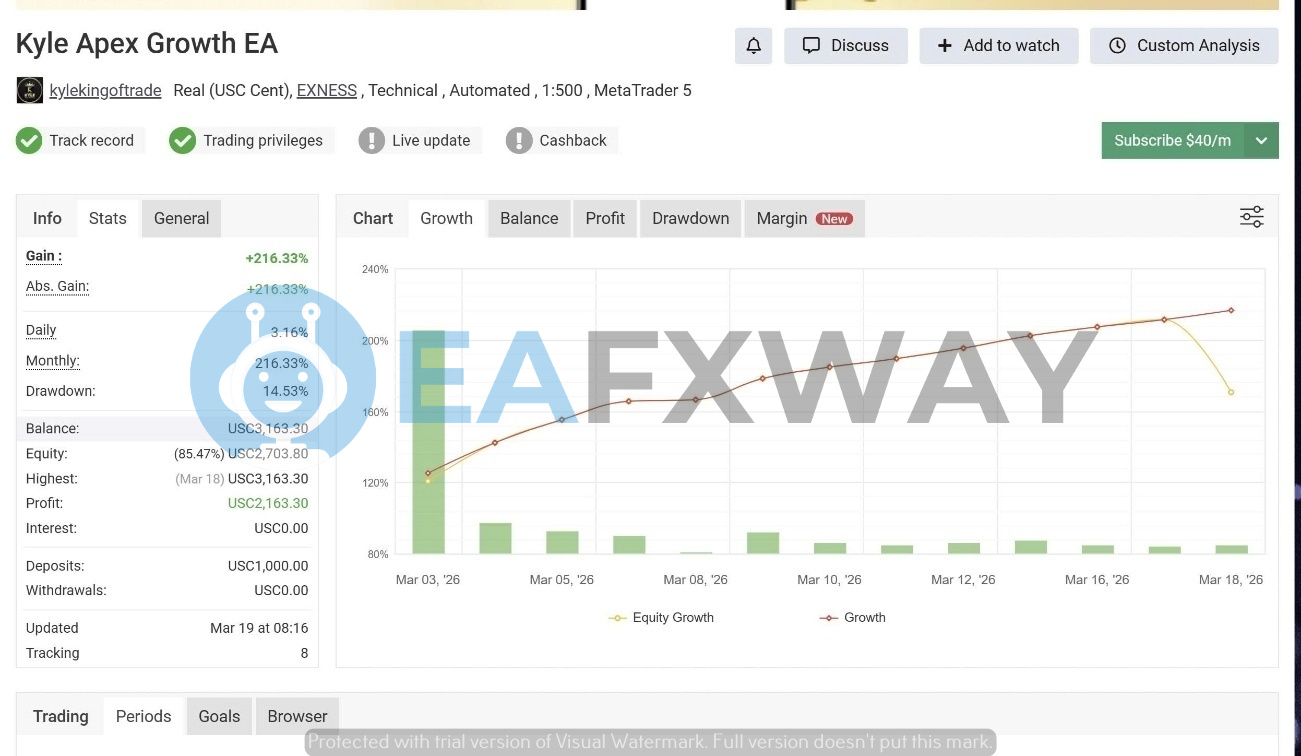Image resolution: width=1301 pixels, height=756 pixels.
Task: Click the Trading privileges checkmark icon
Action: click(x=182, y=141)
